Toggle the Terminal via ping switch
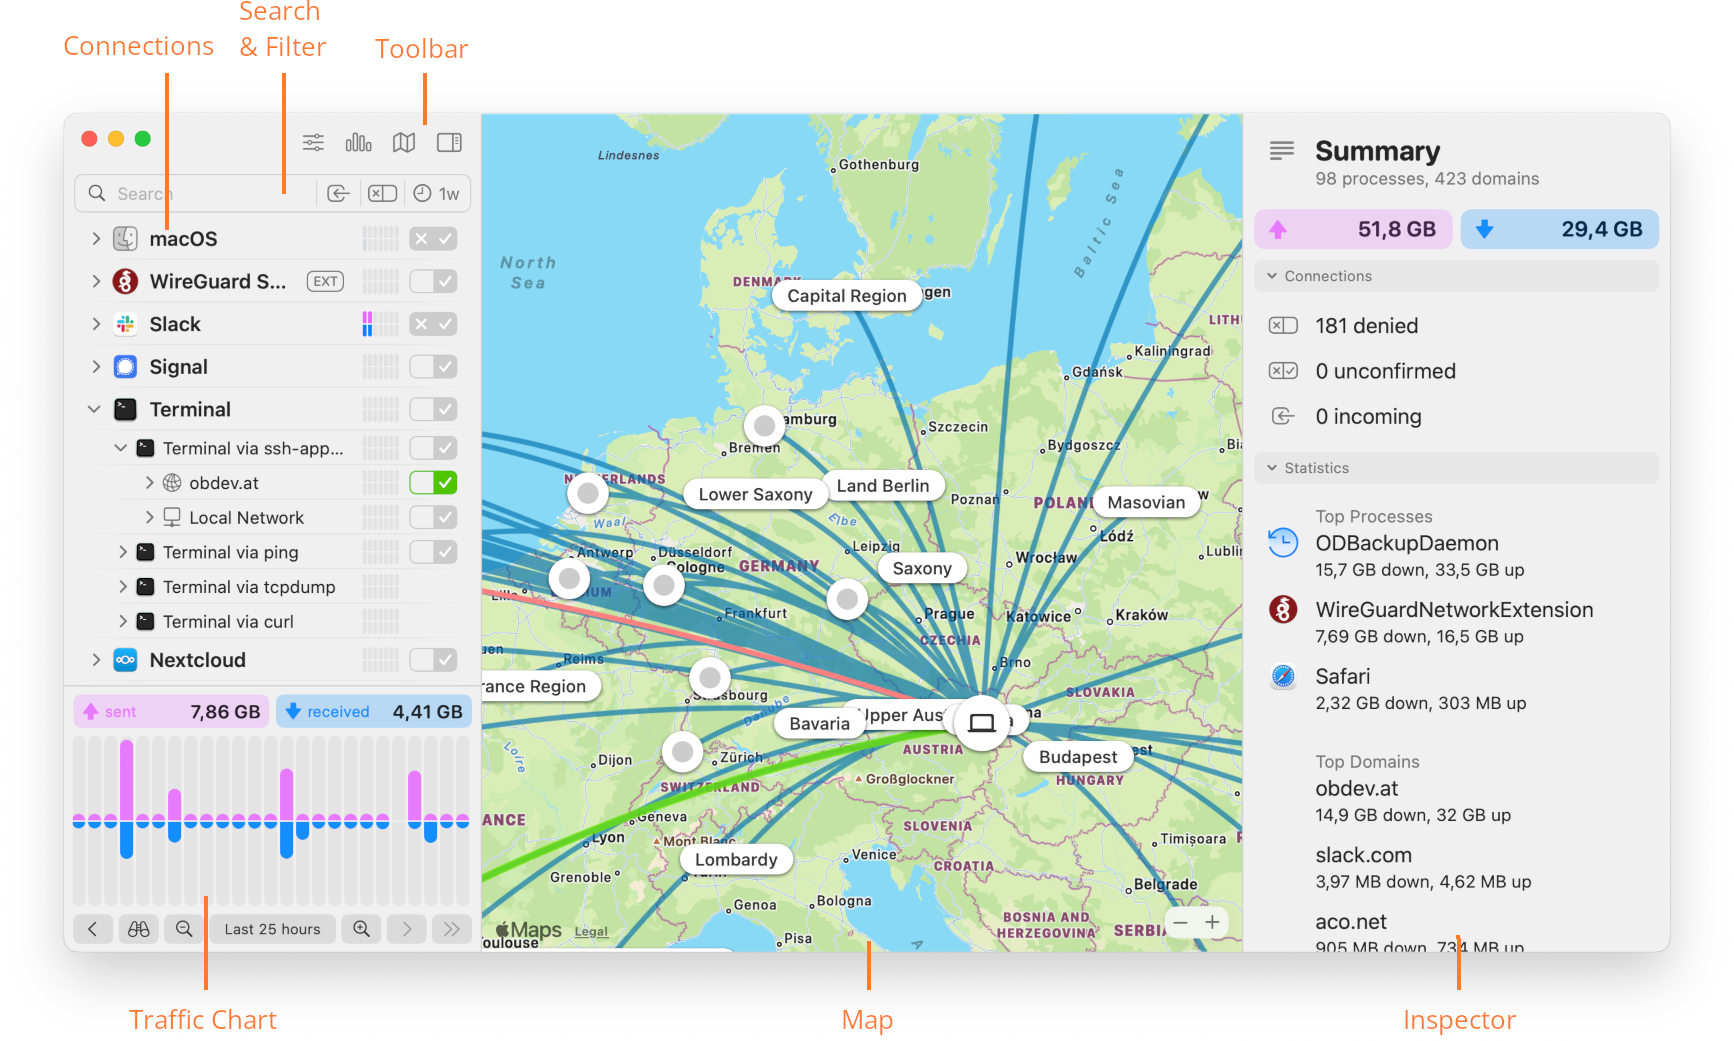This screenshot has width=1734, height=1041. (x=433, y=552)
